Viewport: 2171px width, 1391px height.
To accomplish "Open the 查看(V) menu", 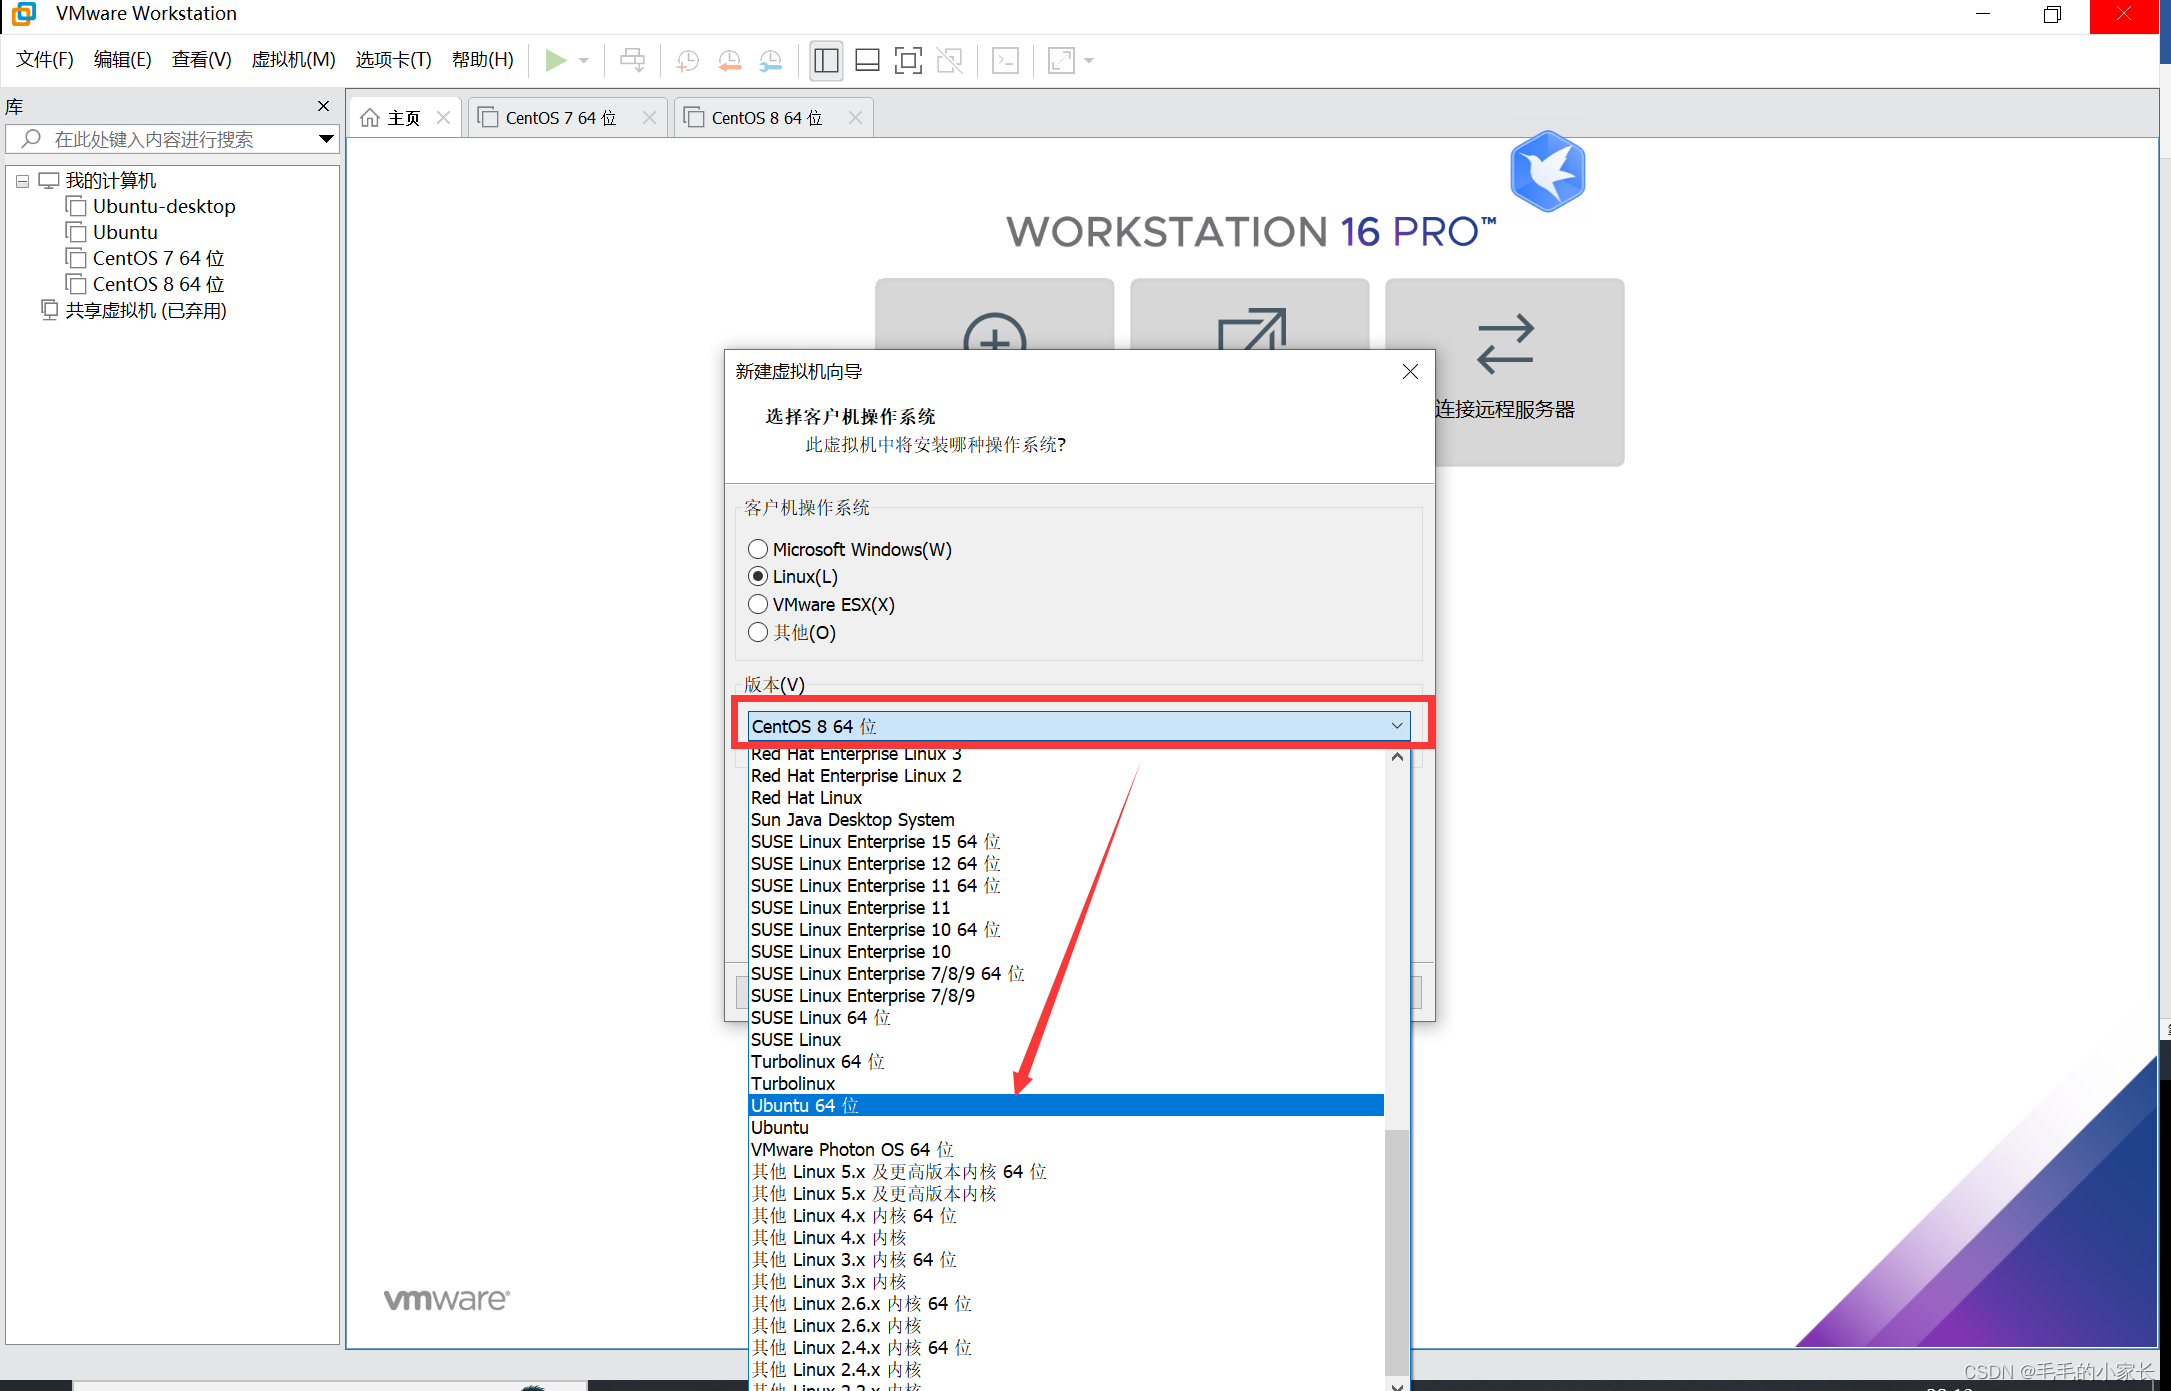I will (x=201, y=60).
